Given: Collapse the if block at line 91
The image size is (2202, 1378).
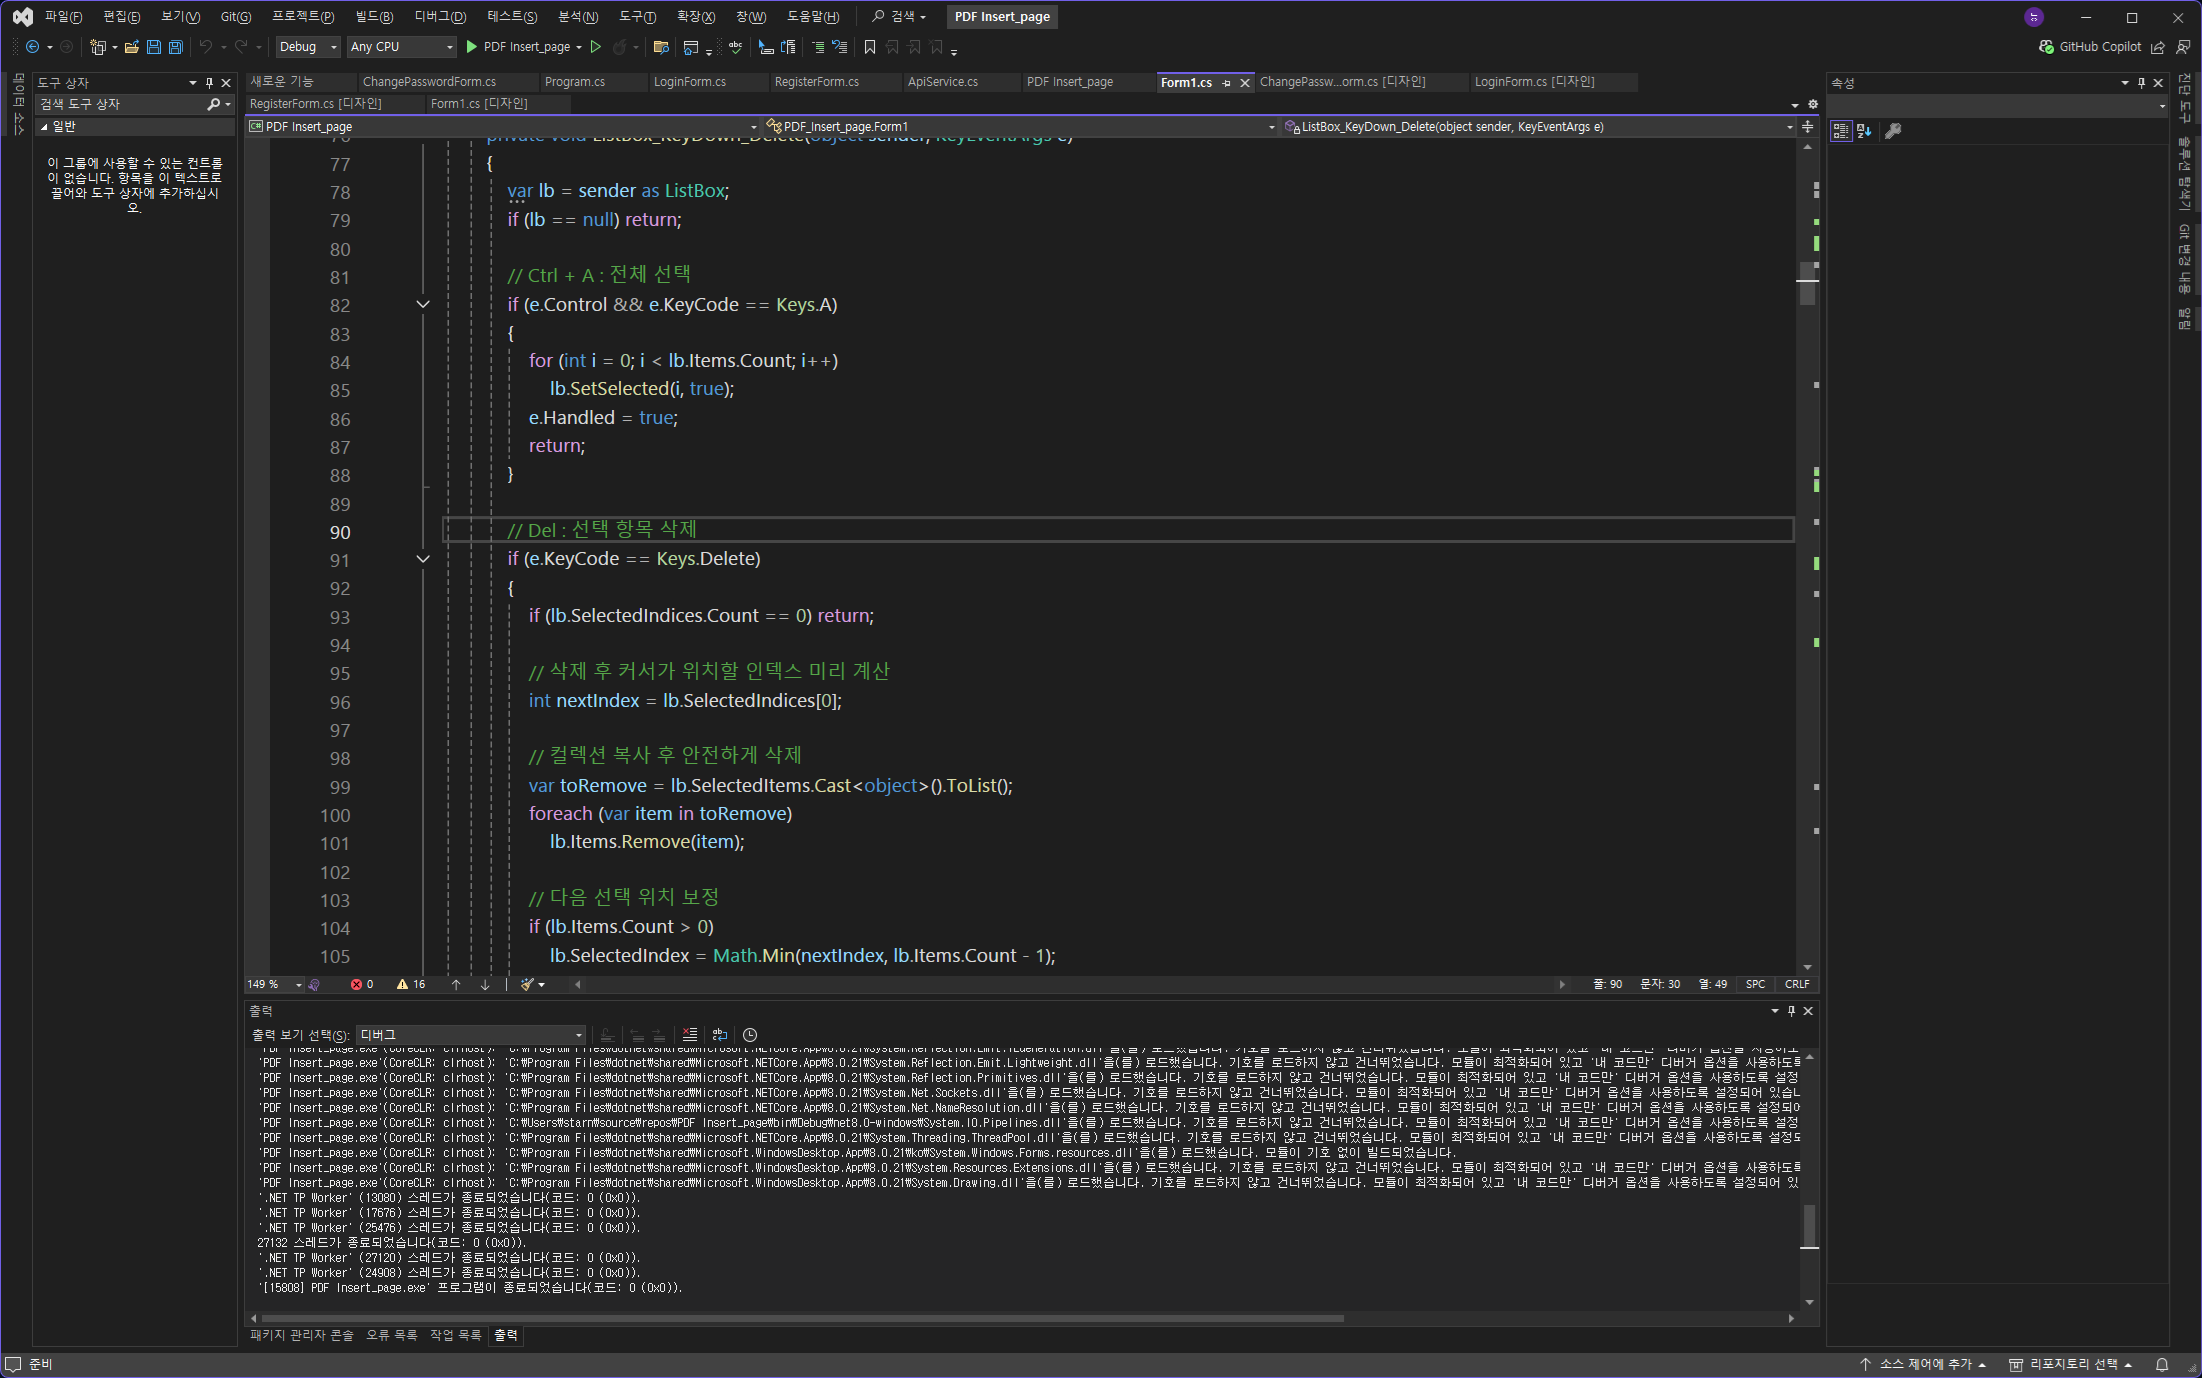Looking at the screenshot, I should point(422,559).
